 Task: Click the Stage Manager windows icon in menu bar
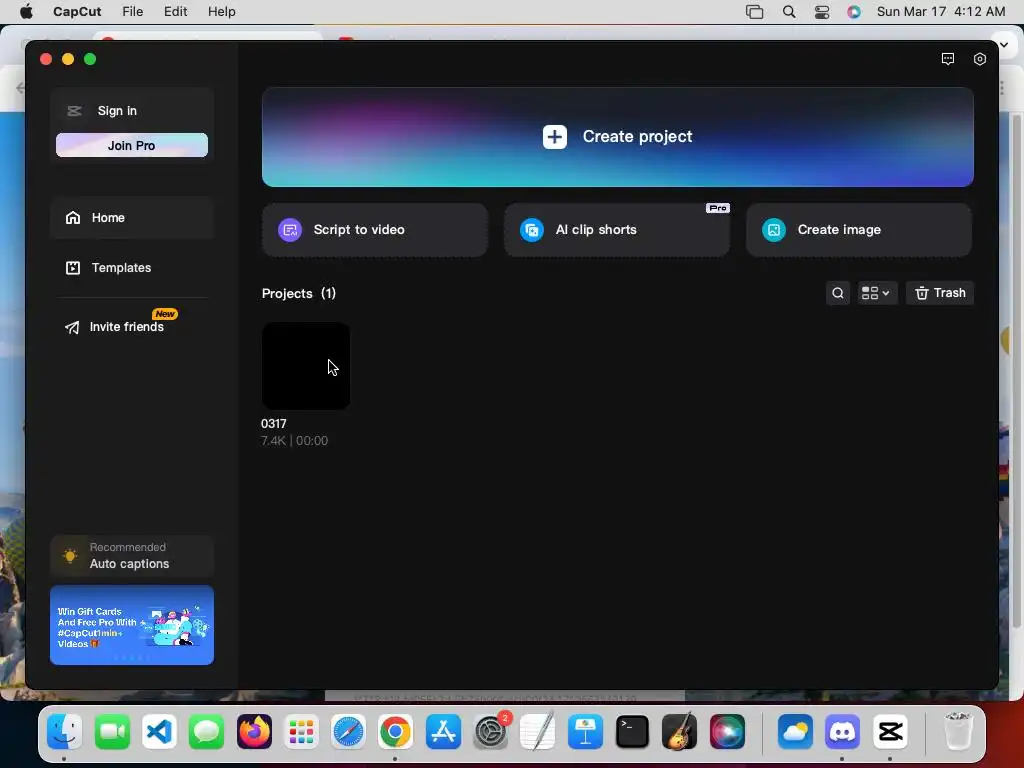pyautogui.click(x=754, y=12)
